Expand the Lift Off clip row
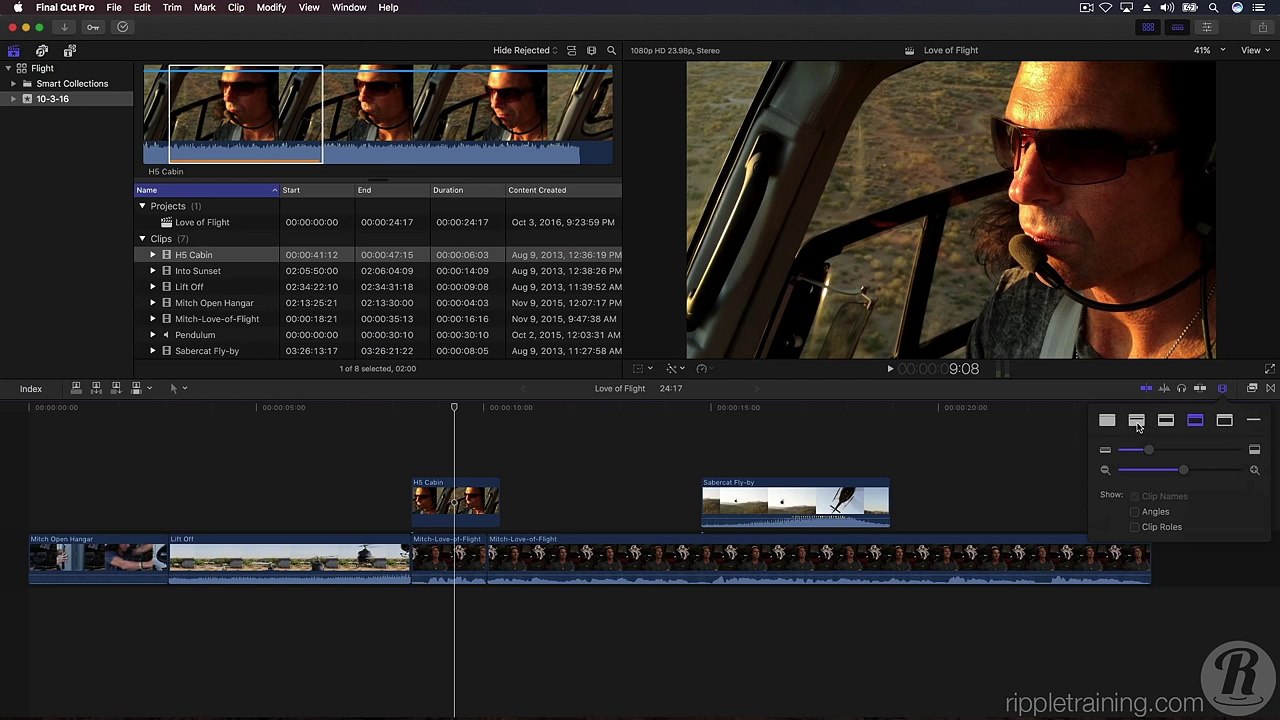The height and width of the screenshot is (720, 1280). pos(153,287)
